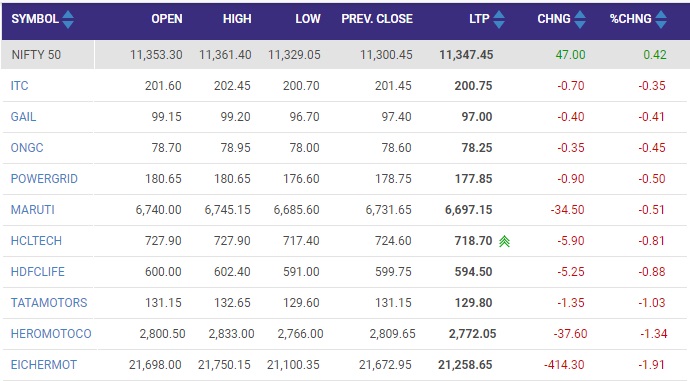This screenshot has height=381, width=690.
Task: Sort by %CHNG using sort arrows
Action: pyautogui.click(x=661, y=19)
